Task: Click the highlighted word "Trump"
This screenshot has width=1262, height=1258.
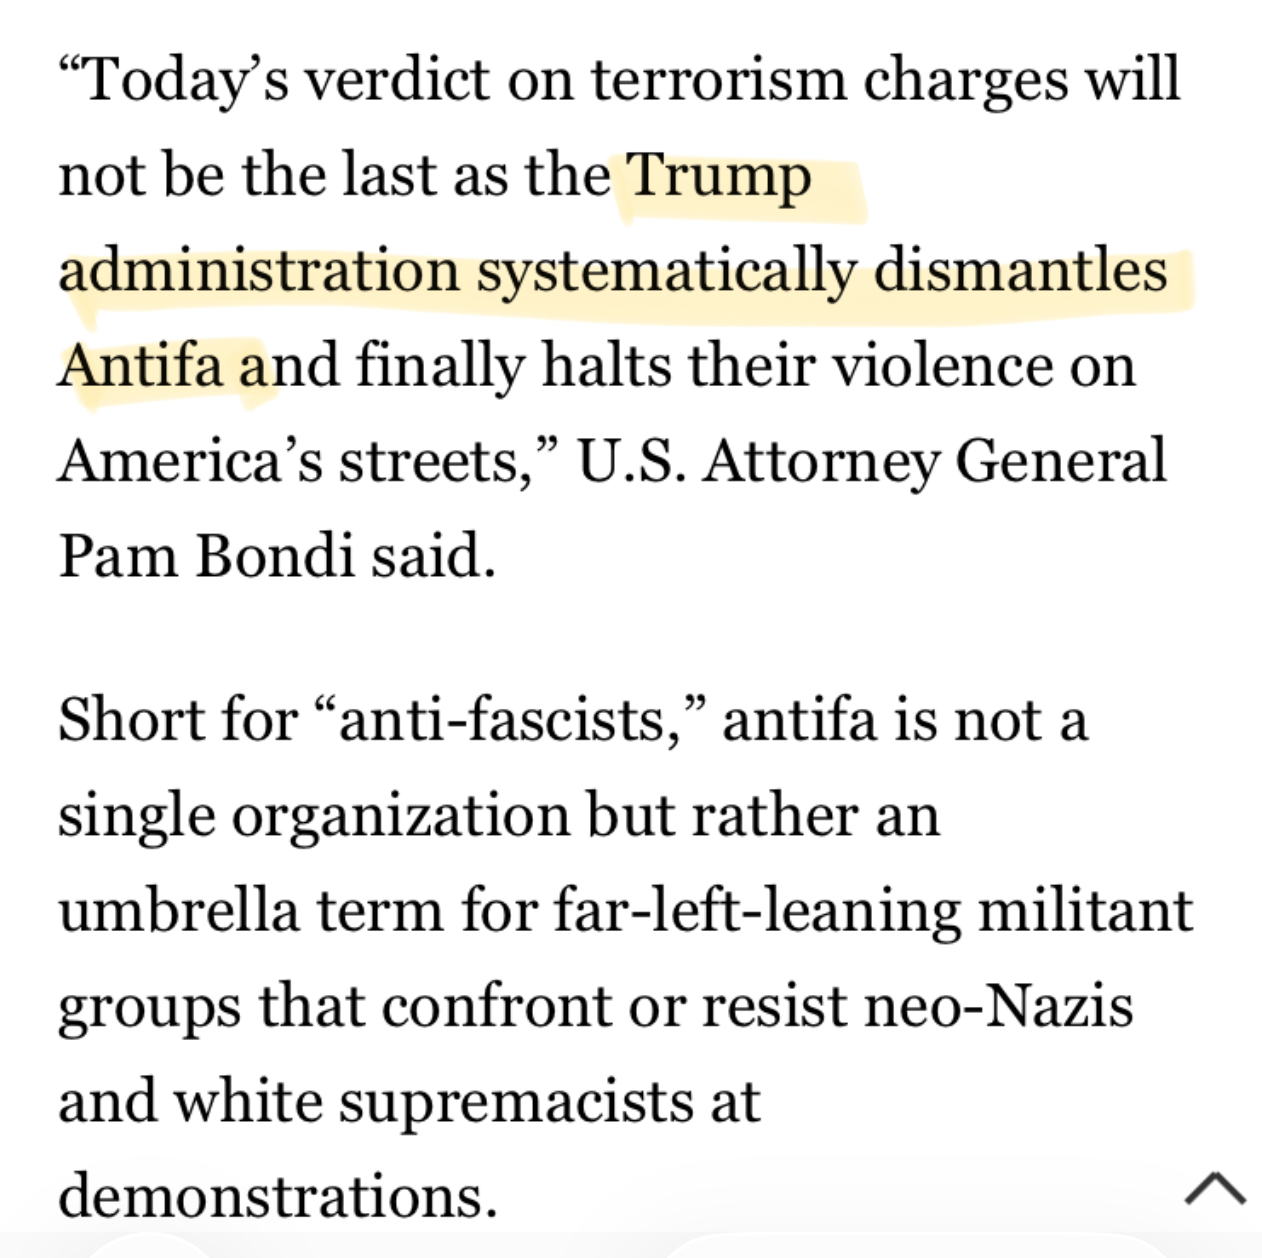Action: pos(719,176)
